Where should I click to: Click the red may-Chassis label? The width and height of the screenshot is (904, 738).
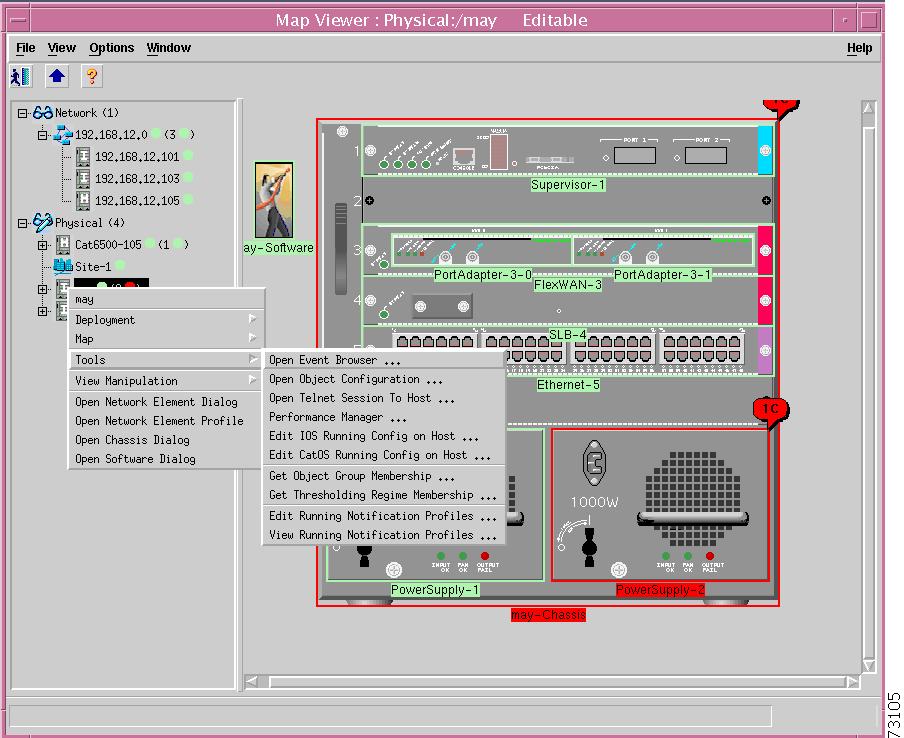548,615
